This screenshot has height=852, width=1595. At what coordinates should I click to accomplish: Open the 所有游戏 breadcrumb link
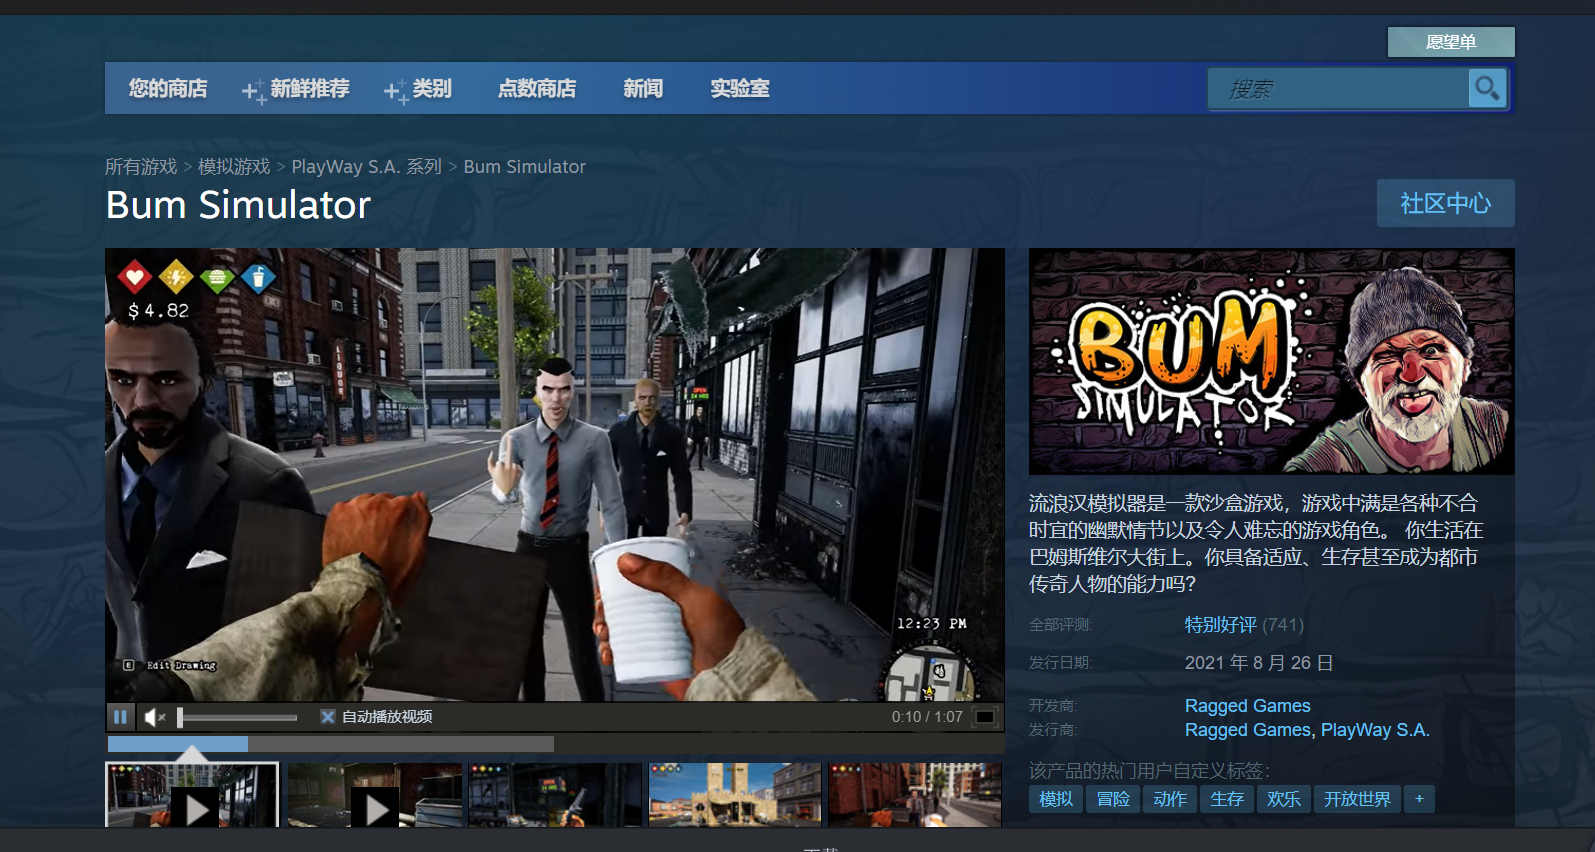[x=141, y=167]
